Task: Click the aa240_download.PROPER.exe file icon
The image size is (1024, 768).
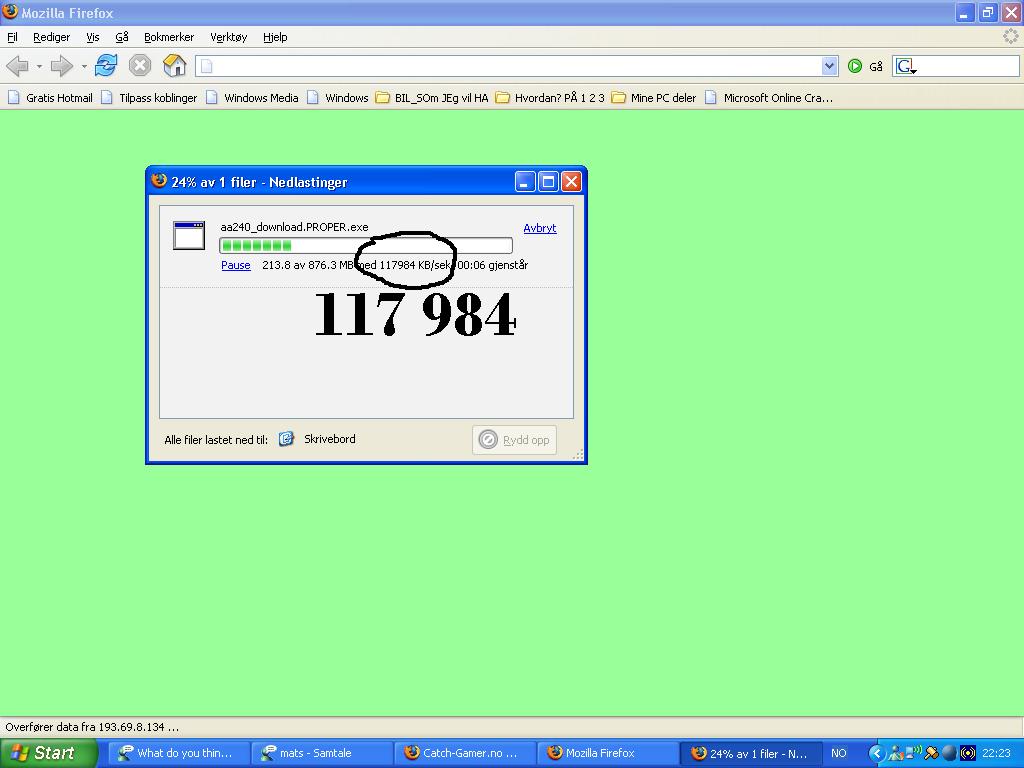Action: [189, 236]
